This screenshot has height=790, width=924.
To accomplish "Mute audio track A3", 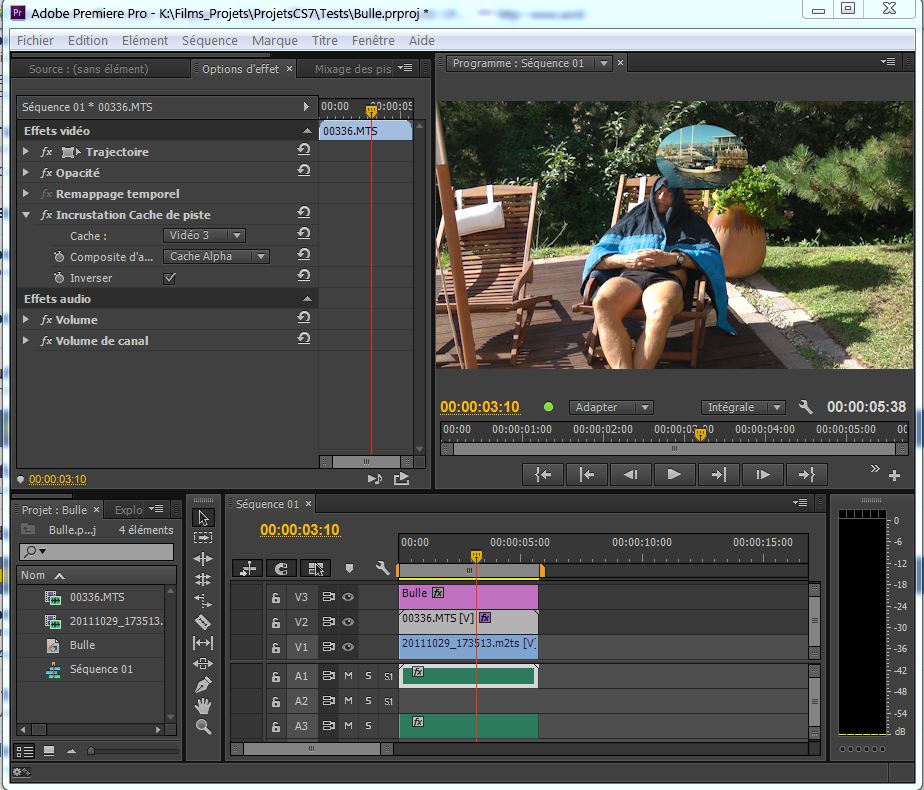I will click(x=348, y=726).
